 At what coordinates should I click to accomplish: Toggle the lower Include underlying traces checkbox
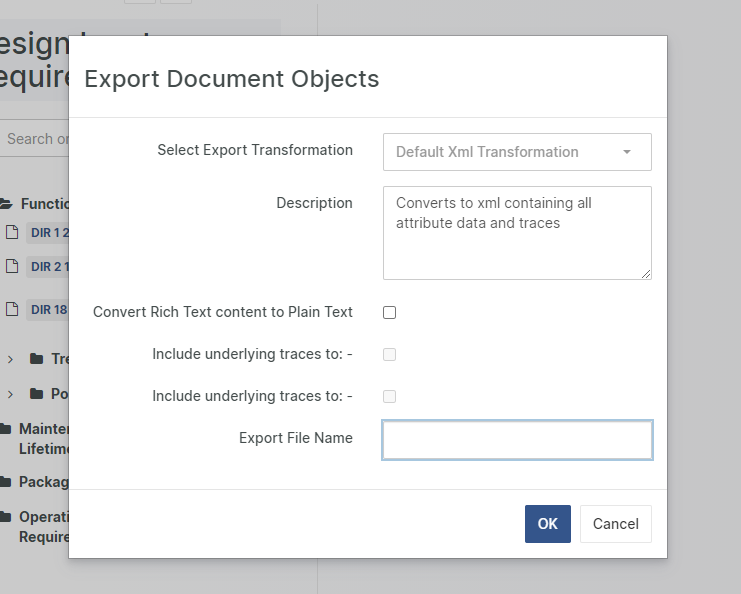pos(390,396)
